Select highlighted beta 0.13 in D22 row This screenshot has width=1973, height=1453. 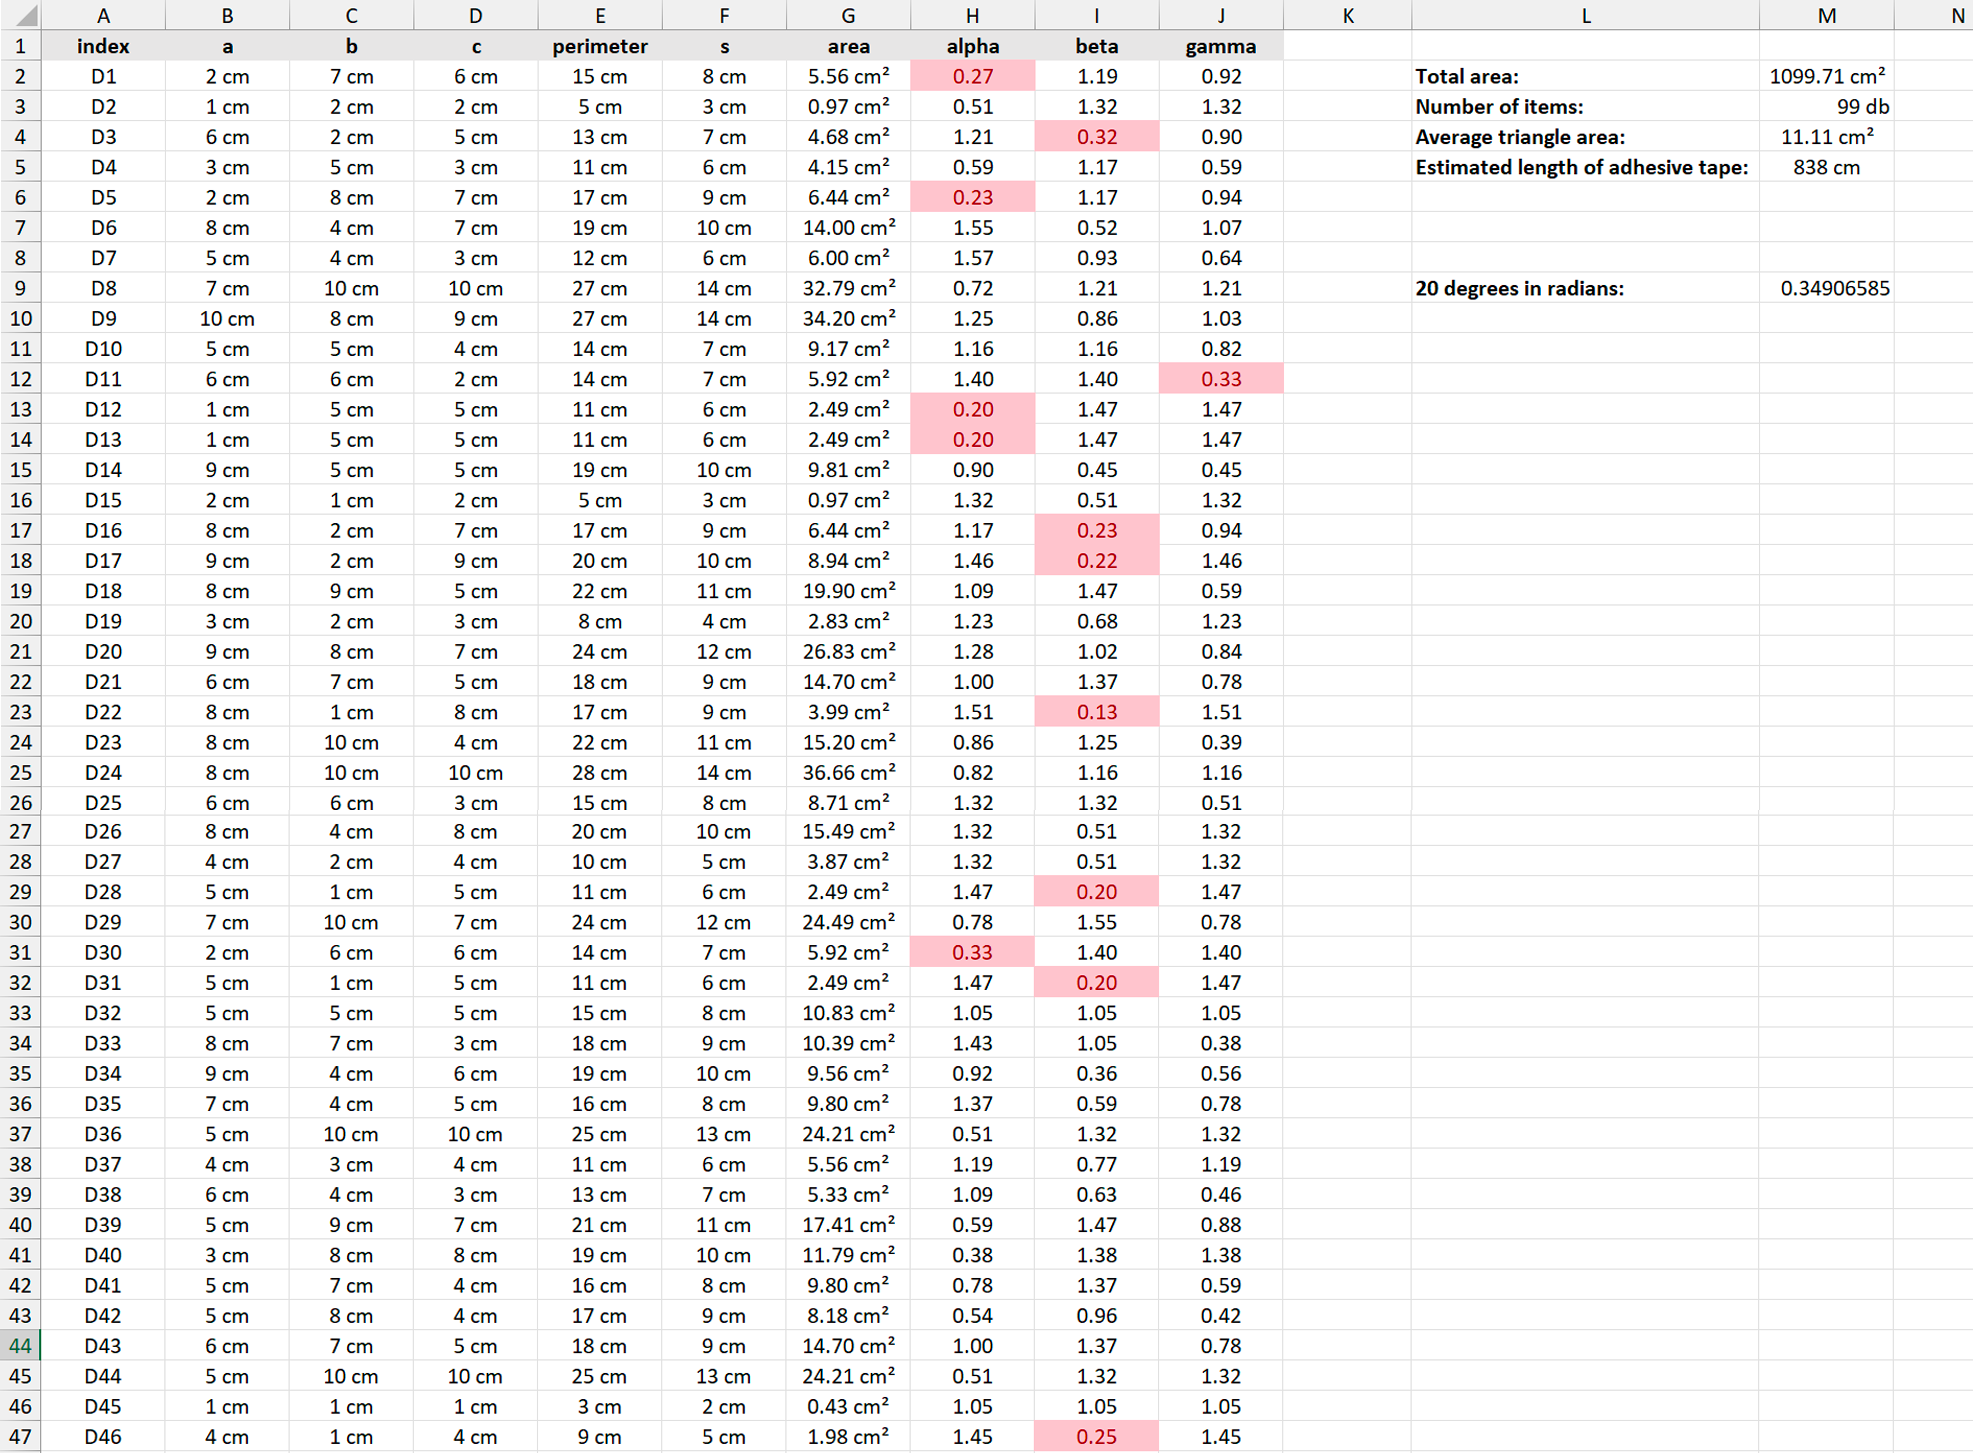point(1097,712)
